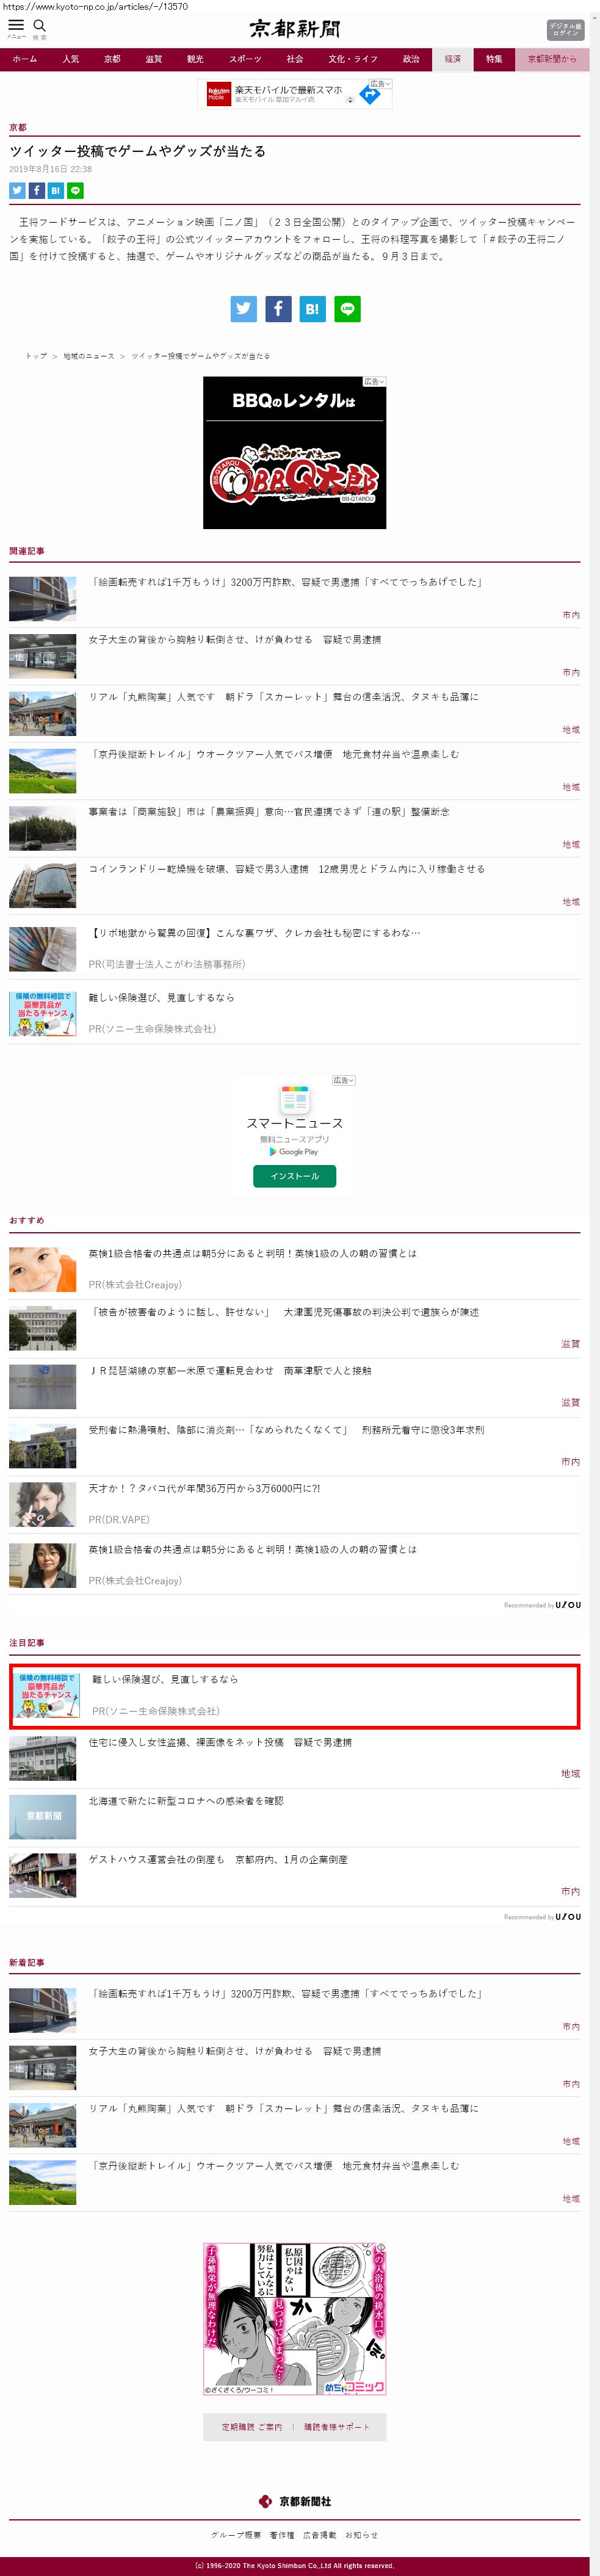Click the large Hatena B! share button
The height and width of the screenshot is (2576, 600).
click(x=312, y=309)
